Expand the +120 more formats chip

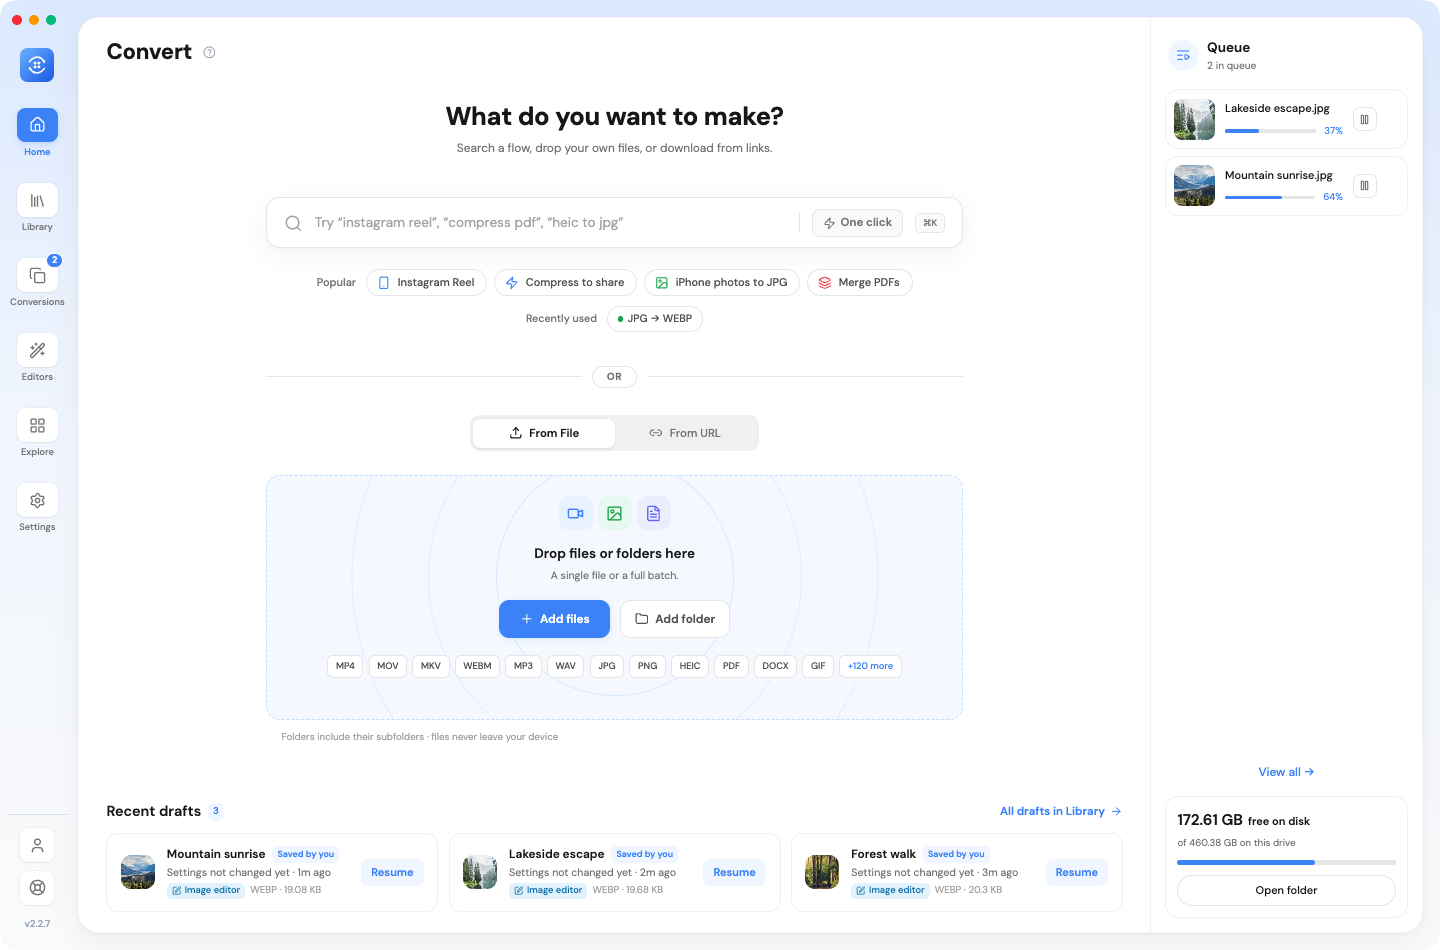pos(870,666)
